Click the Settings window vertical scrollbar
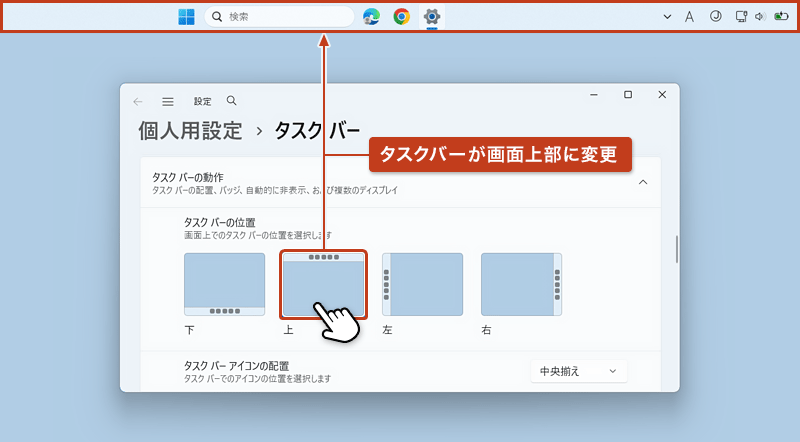 click(677, 249)
